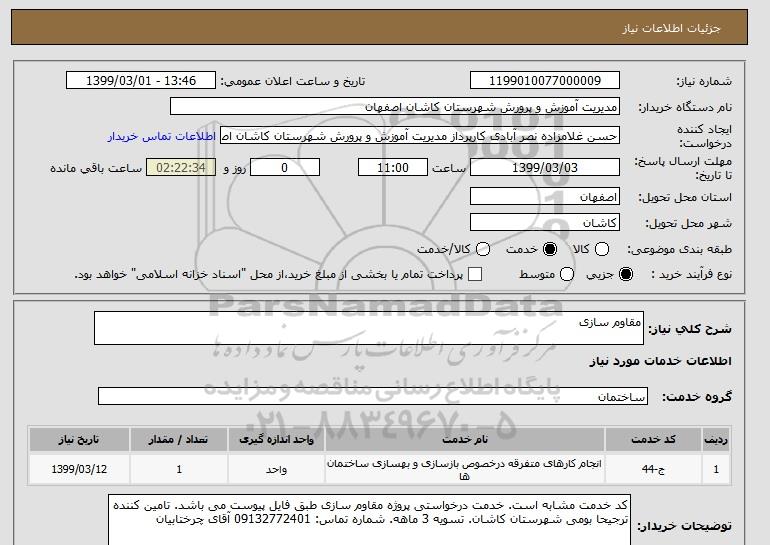This screenshot has height=545, width=770.
Task: Click the announcement date field 1399/03/01 - 13:46
Action: tap(141, 81)
